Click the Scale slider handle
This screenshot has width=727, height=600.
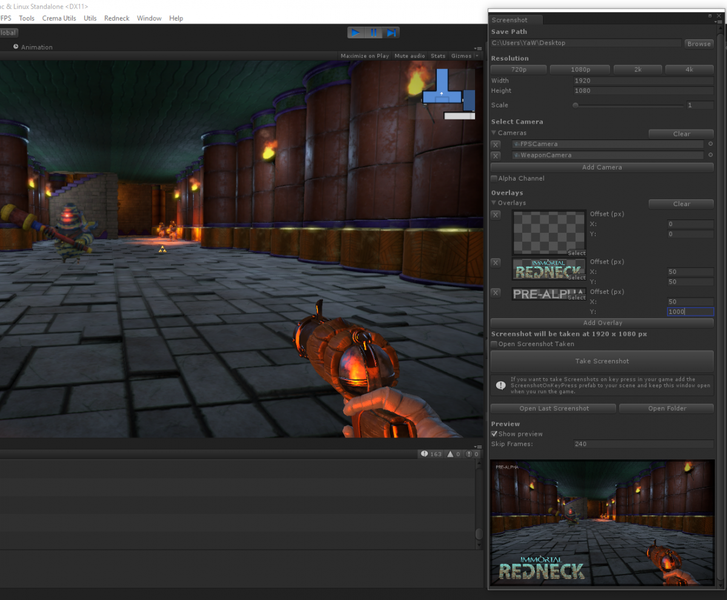(x=575, y=105)
